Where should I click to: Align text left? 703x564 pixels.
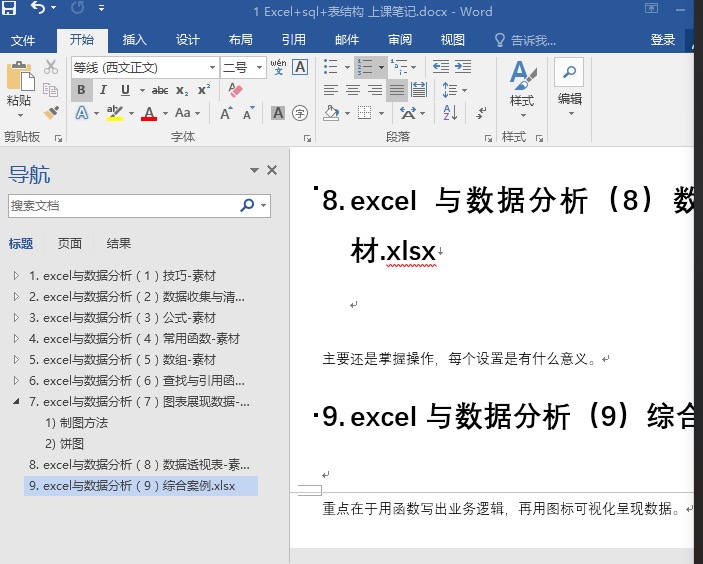coord(331,90)
